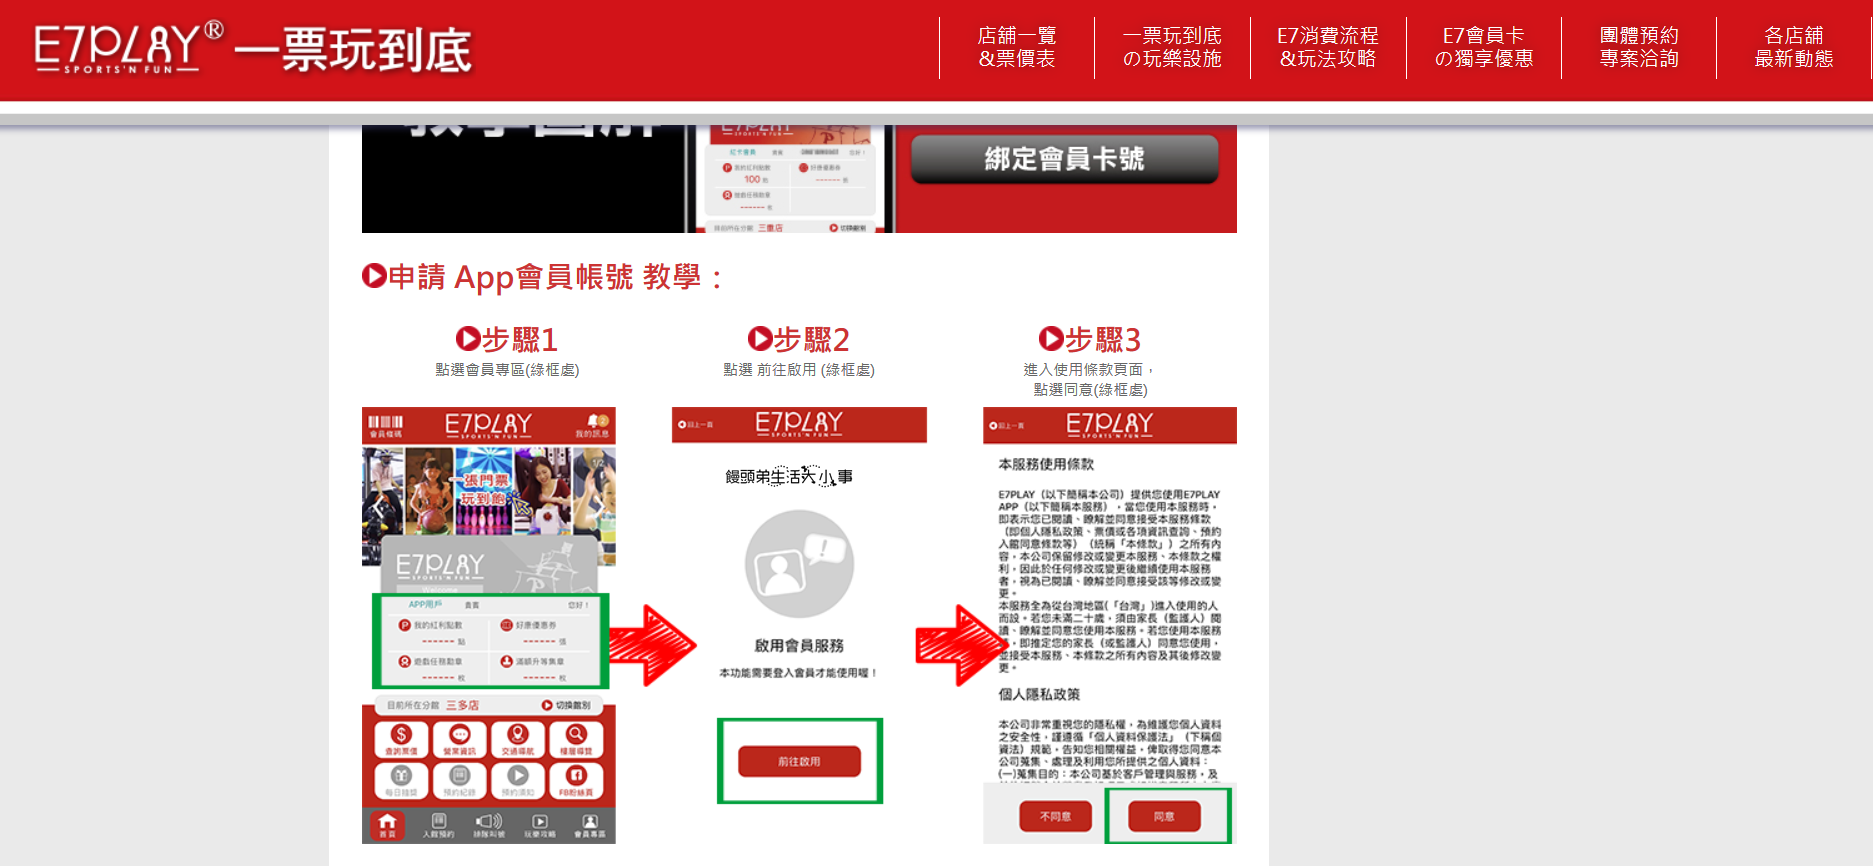Click the 綁定會員卡號 banner button
Image resolution: width=1873 pixels, height=866 pixels.
coord(1064,159)
